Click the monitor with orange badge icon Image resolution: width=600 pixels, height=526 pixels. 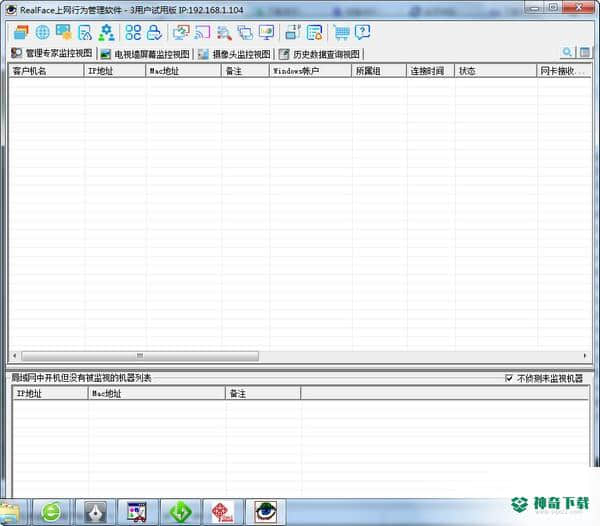64,32
